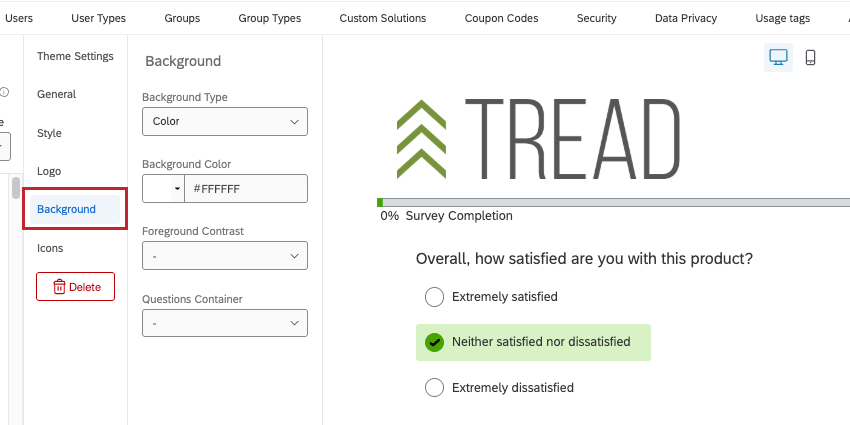Expand the Foreground Contrast dropdown
Viewport: 850px width, 425px height.
click(x=224, y=256)
